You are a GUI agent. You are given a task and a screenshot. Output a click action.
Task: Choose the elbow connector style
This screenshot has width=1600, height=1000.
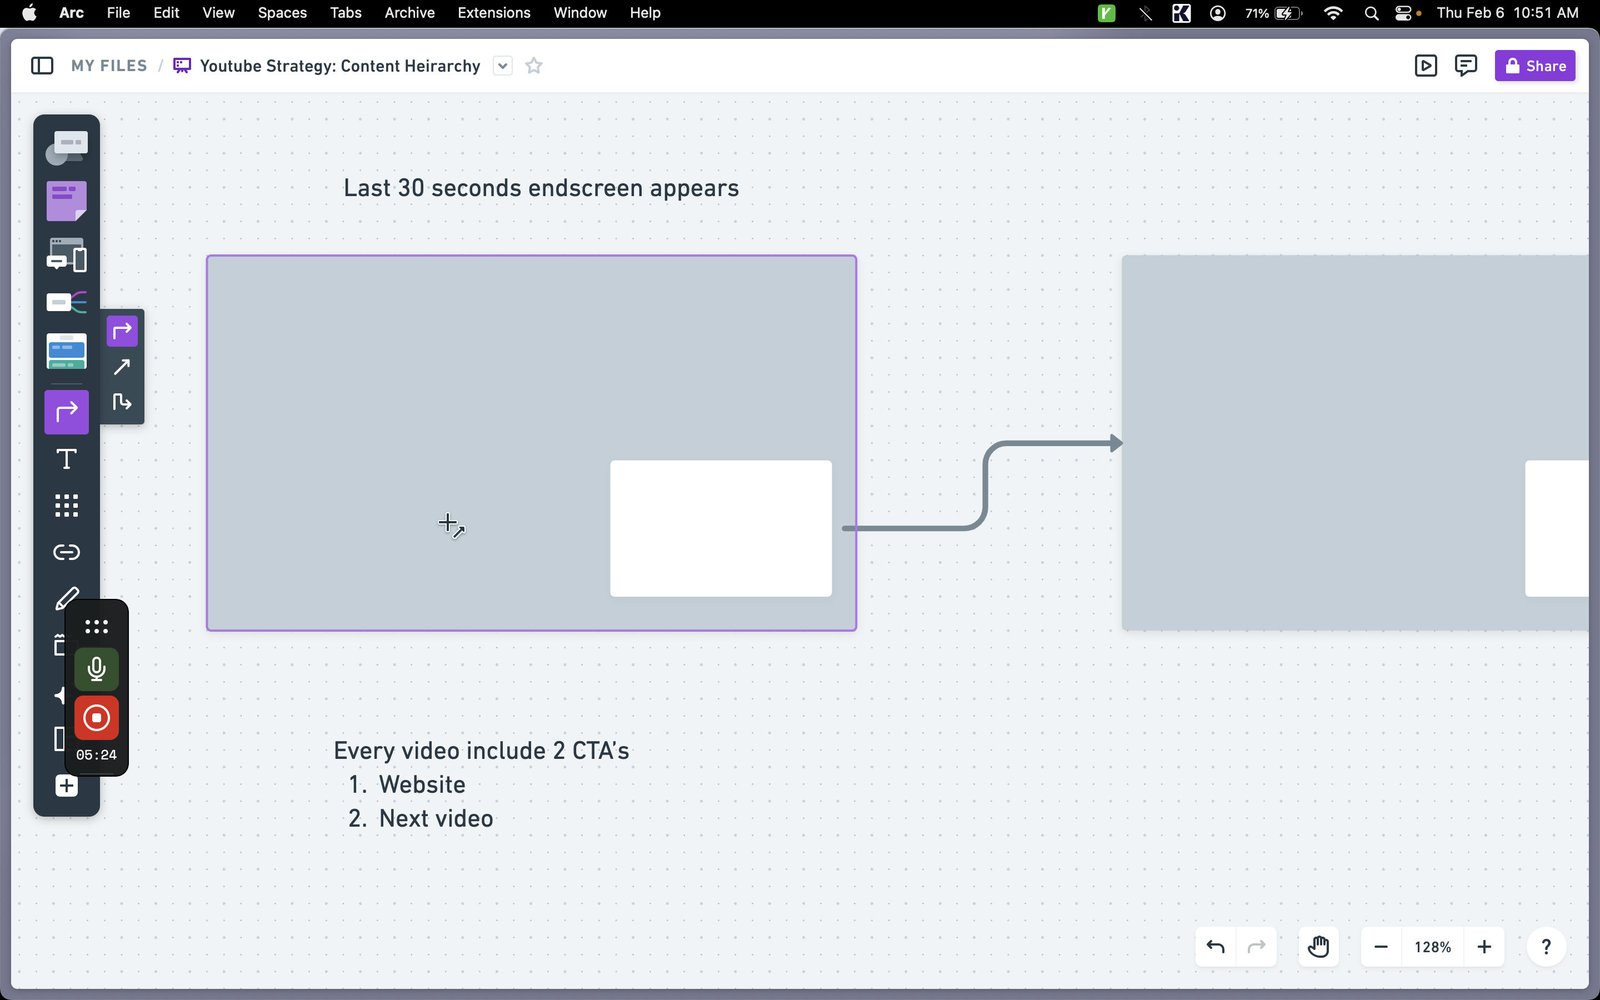tap(122, 402)
